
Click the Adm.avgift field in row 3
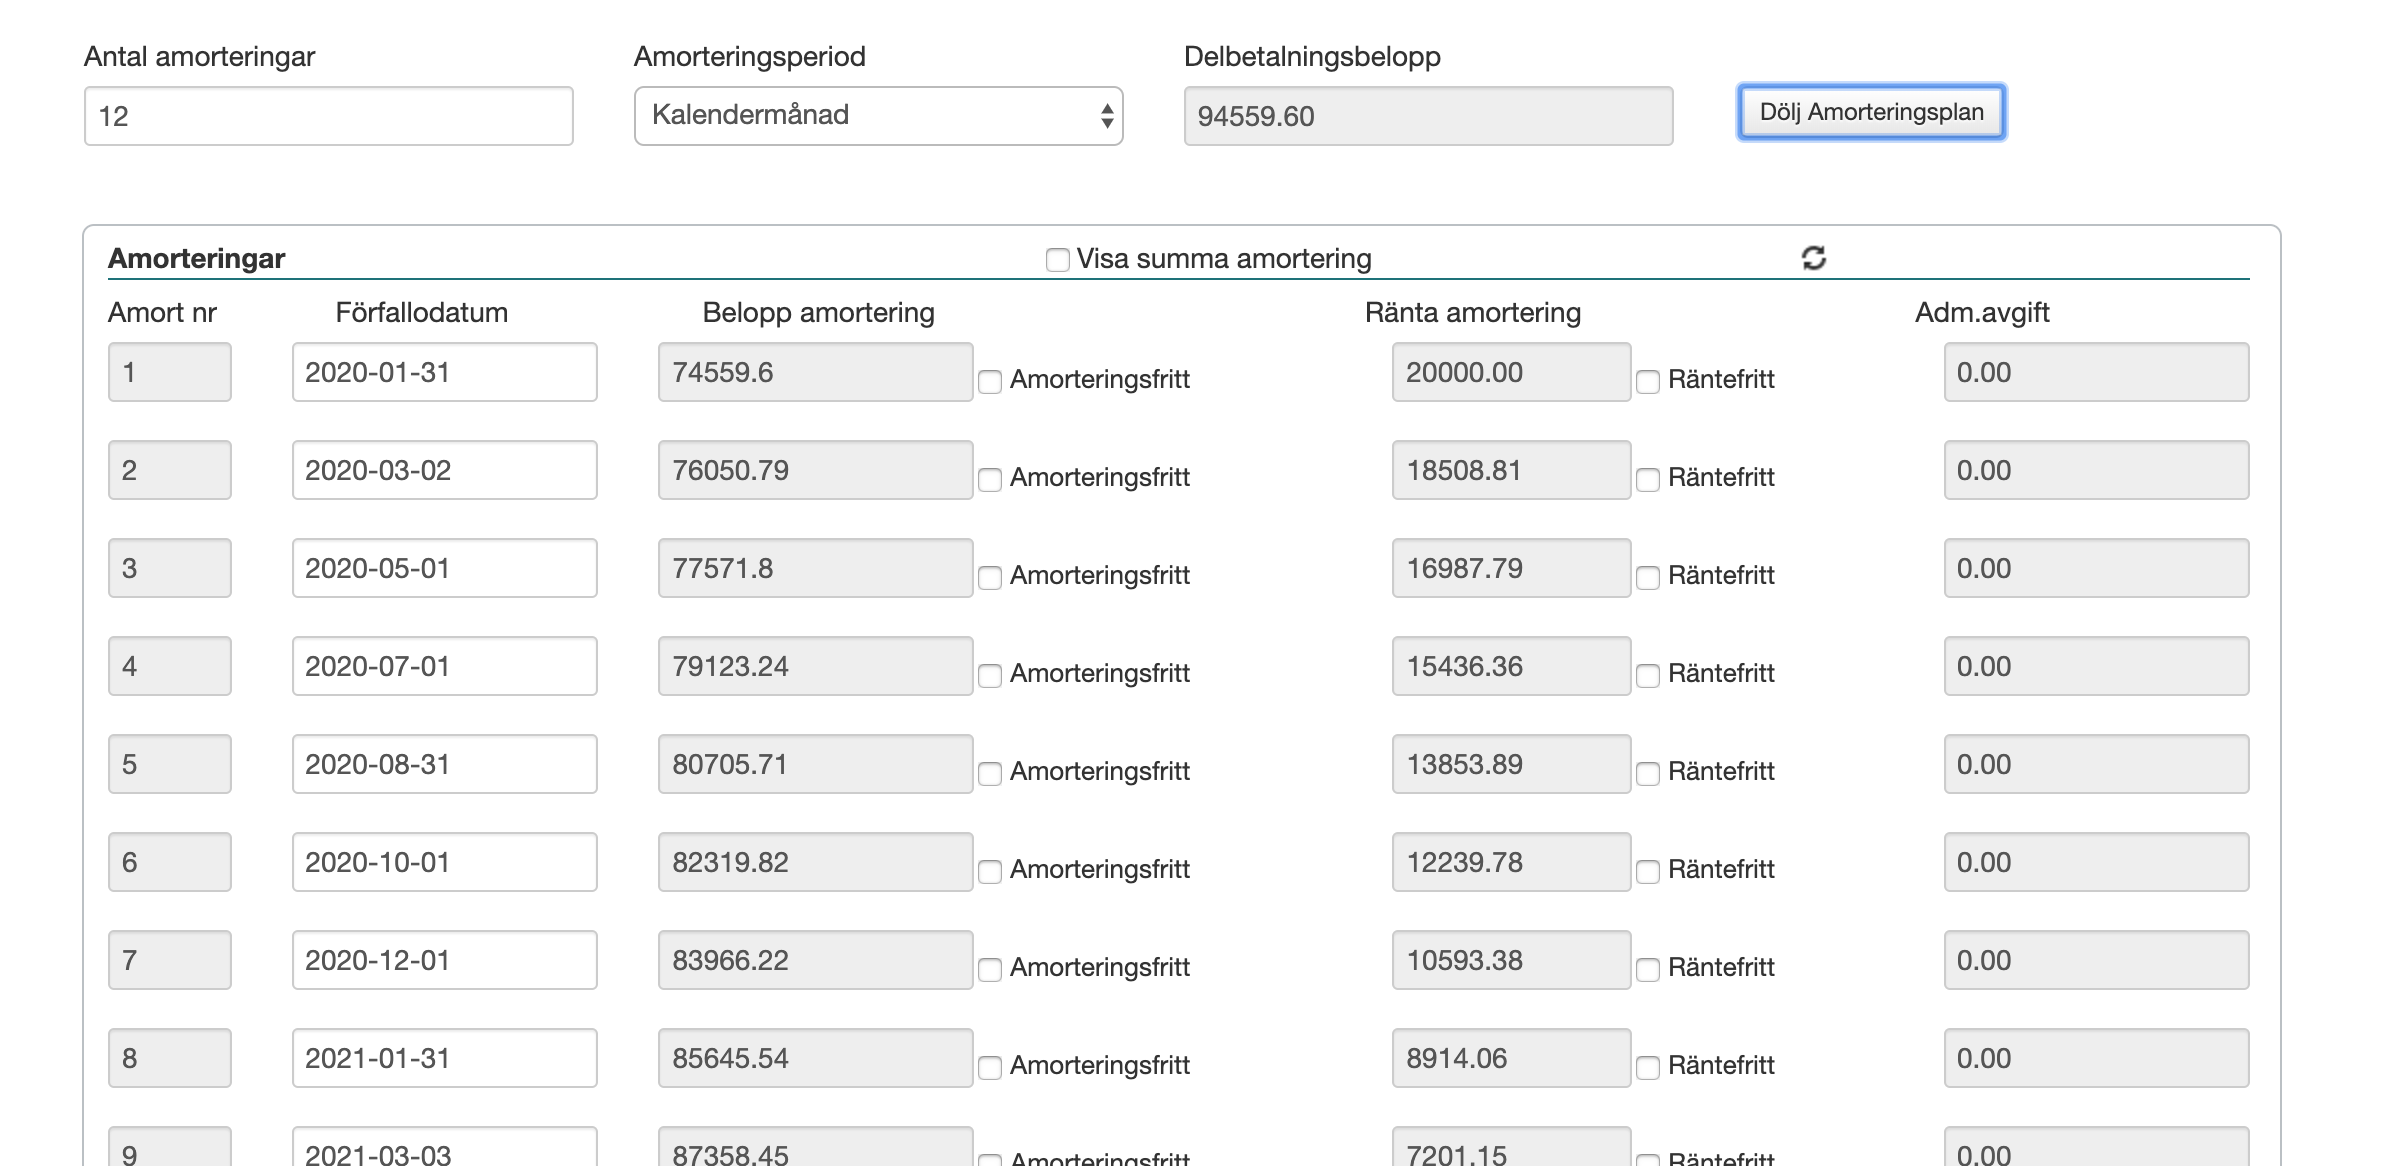point(2095,568)
